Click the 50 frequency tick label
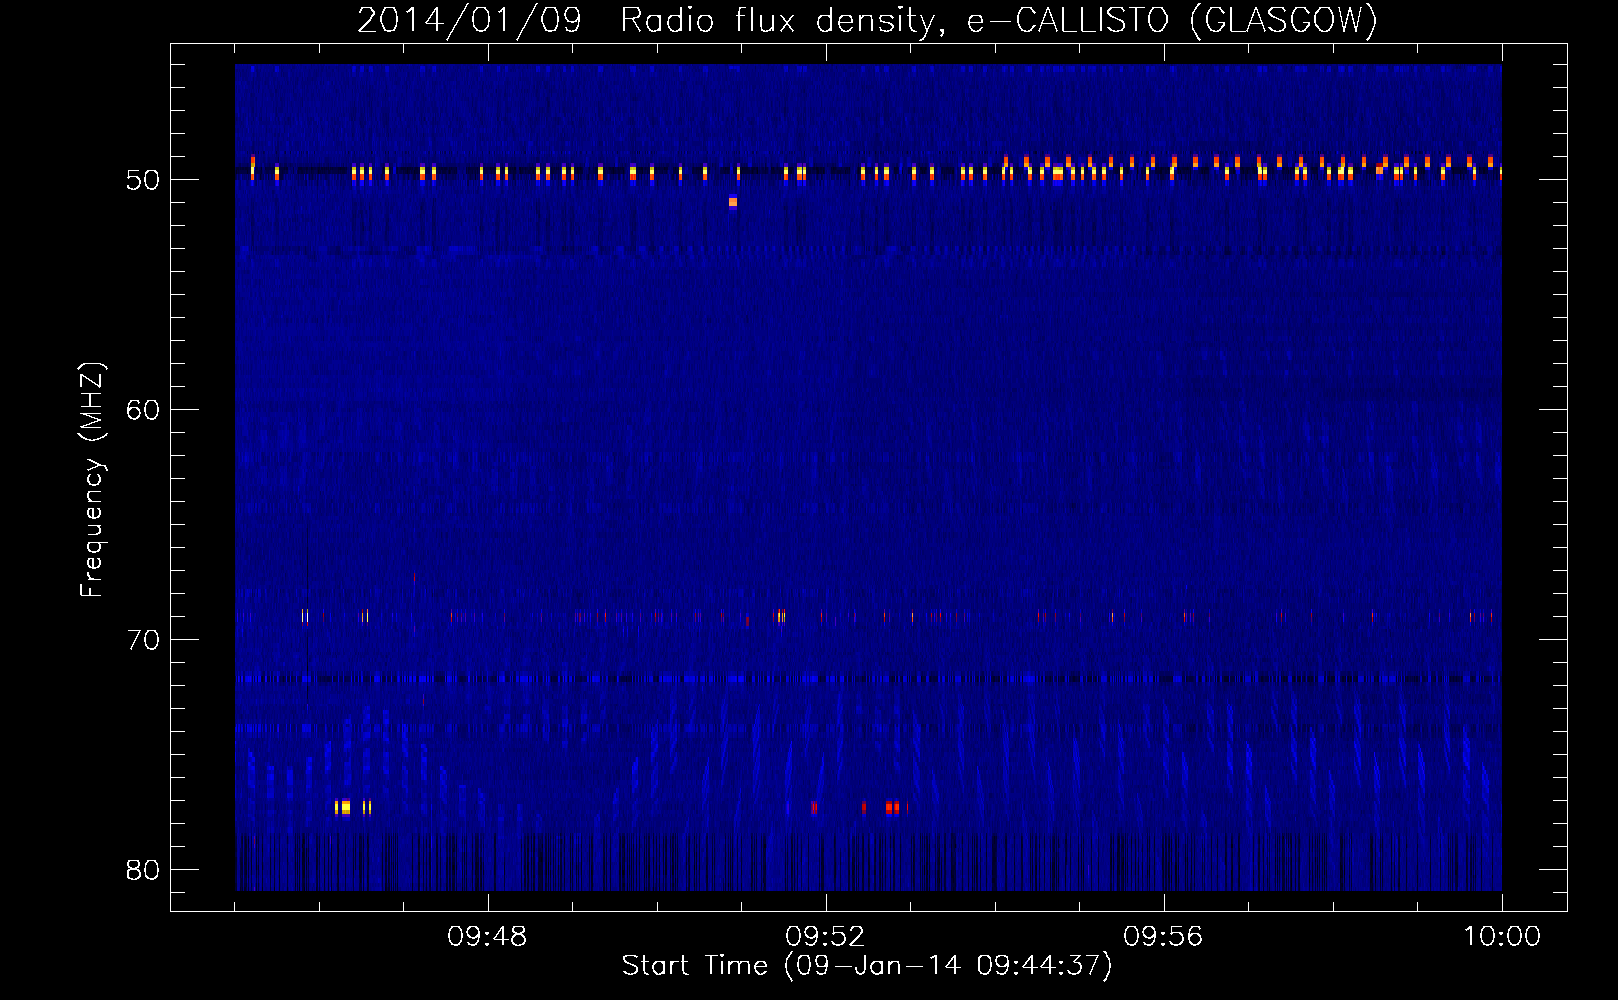The width and height of the screenshot is (1618, 1000). 143,180
